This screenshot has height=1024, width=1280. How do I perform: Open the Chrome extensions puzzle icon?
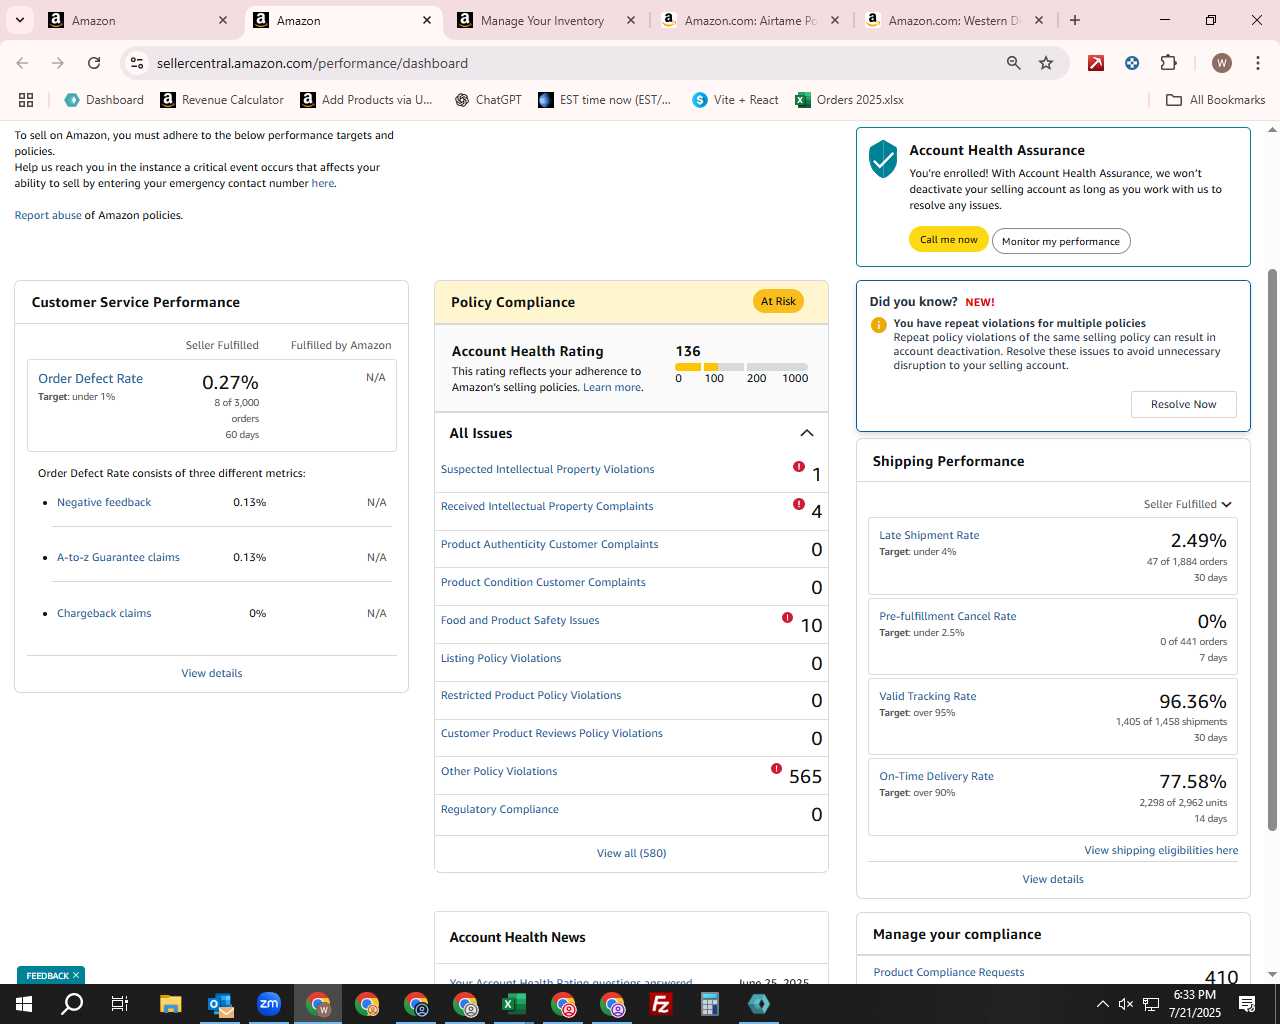click(1168, 63)
